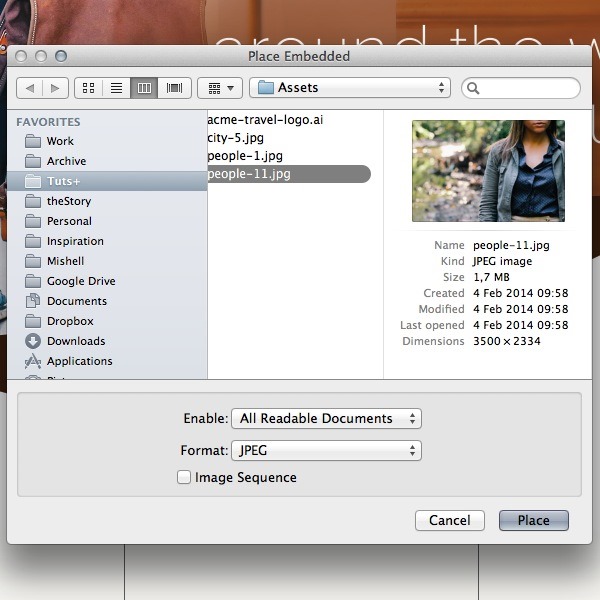
Task: Click the Cancel button
Action: [450, 520]
